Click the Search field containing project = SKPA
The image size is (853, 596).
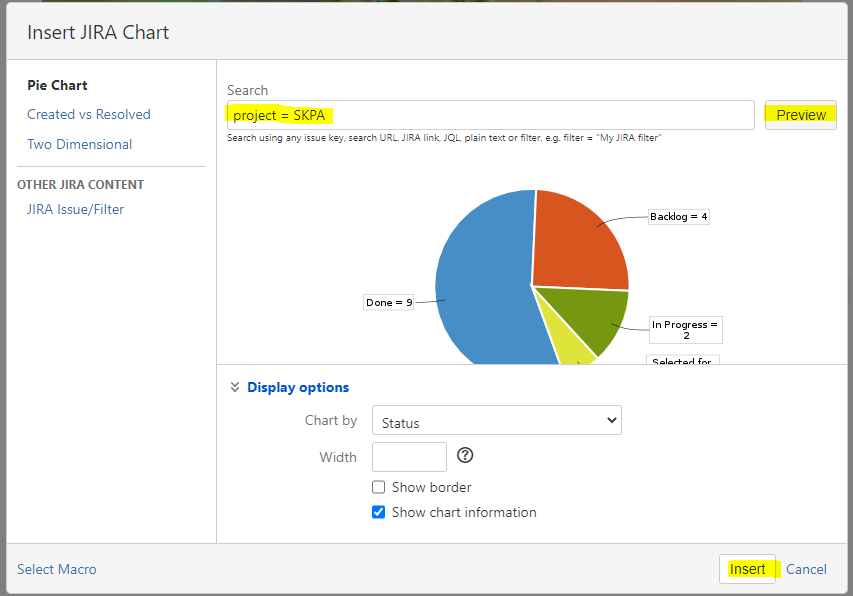point(491,115)
